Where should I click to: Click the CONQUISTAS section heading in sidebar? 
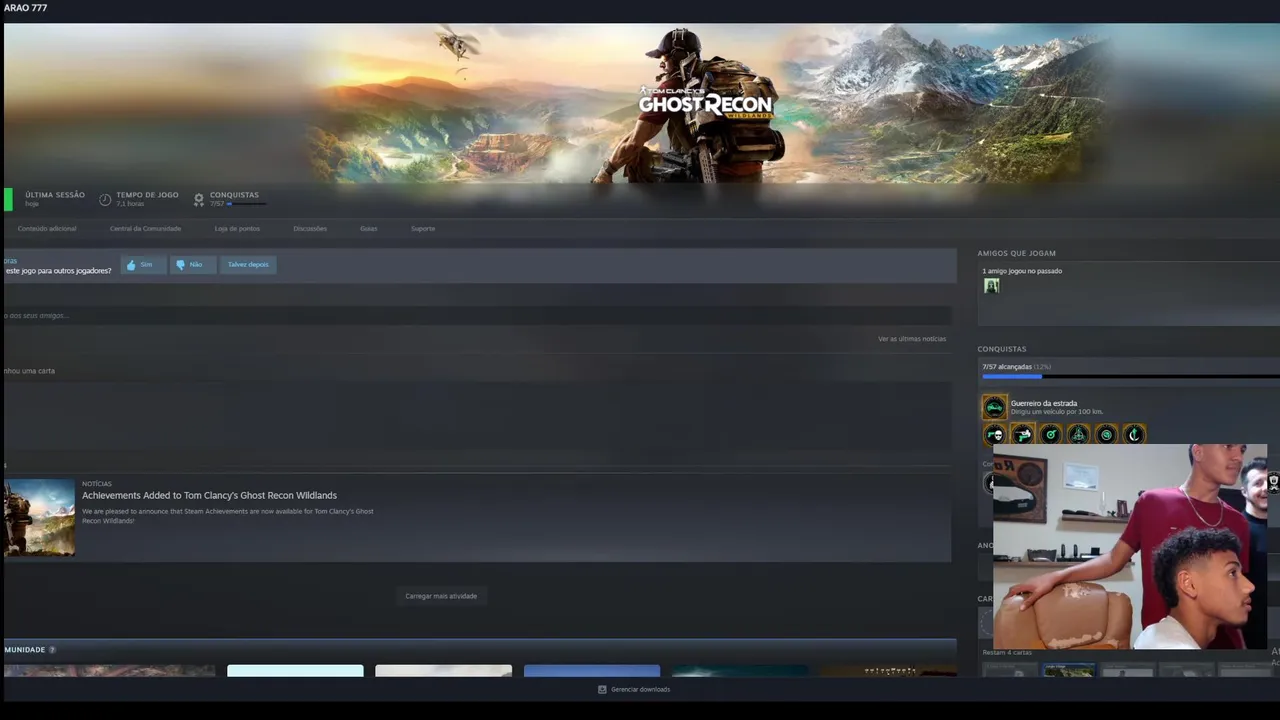pos(1002,349)
